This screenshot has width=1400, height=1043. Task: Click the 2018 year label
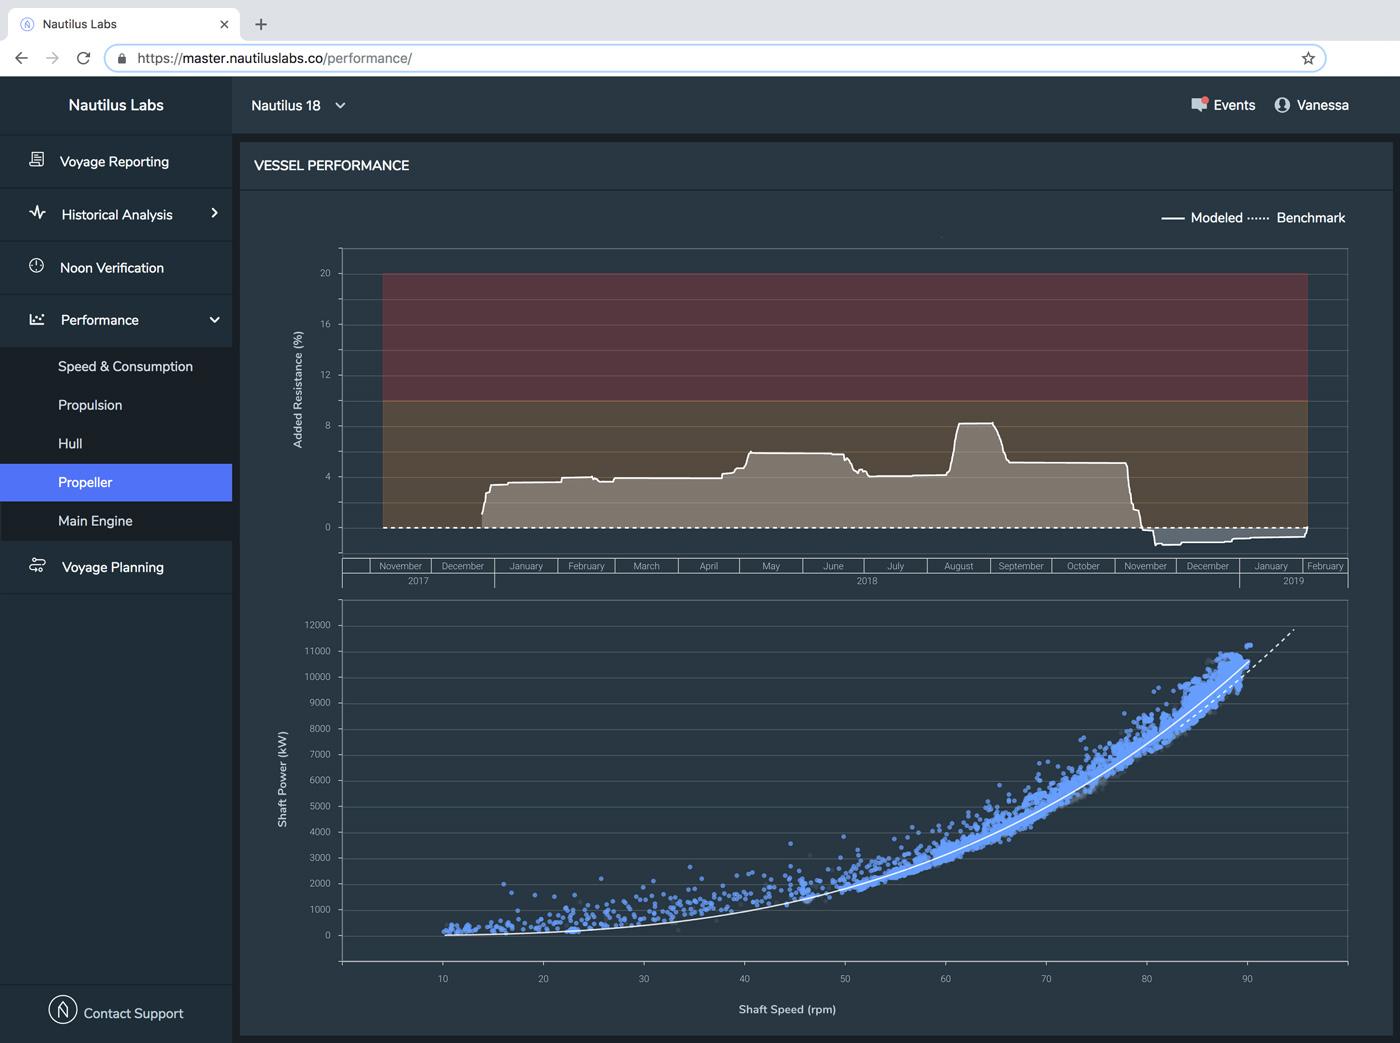(x=867, y=581)
